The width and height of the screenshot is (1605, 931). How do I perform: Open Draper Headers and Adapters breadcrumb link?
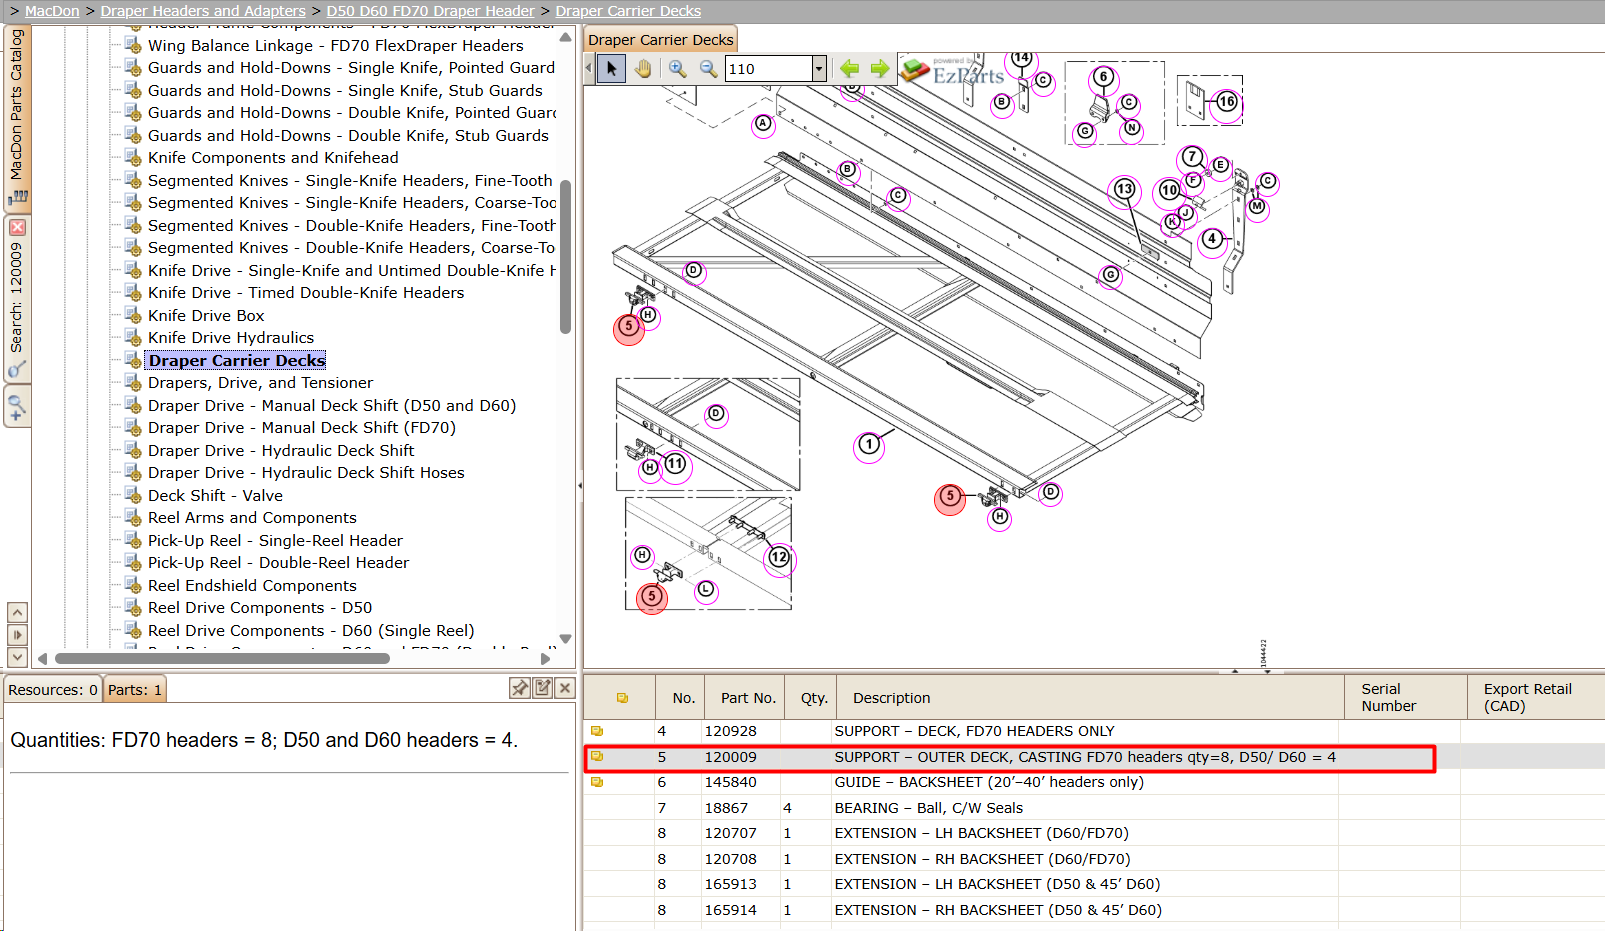pos(203,11)
